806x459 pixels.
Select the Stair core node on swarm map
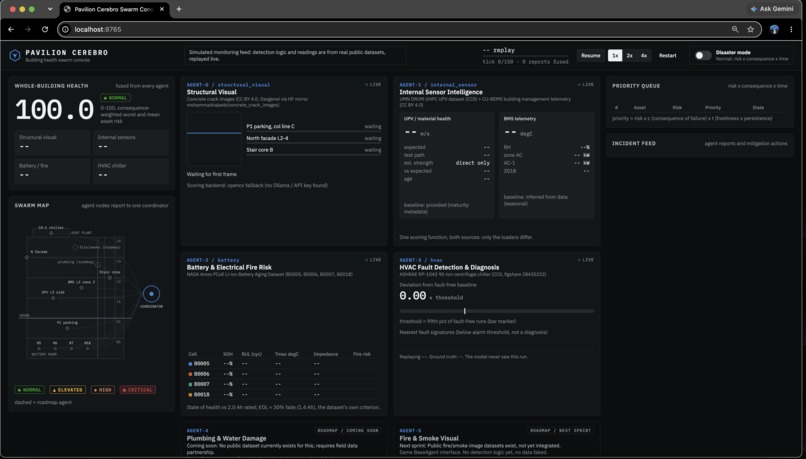click(109, 278)
